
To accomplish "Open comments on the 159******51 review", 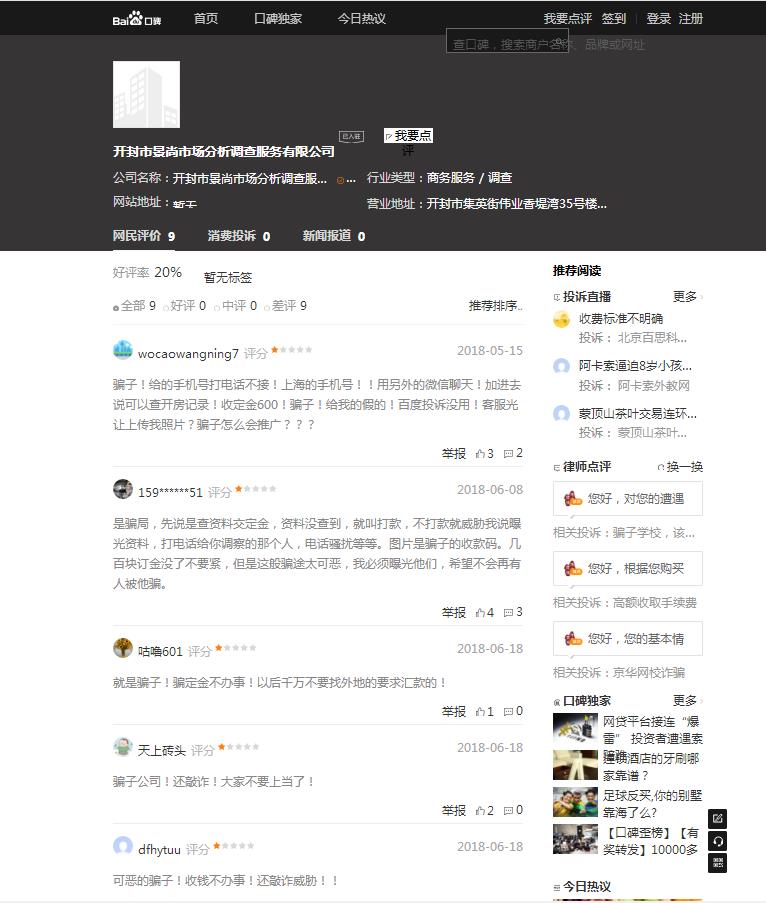I will pos(513,612).
